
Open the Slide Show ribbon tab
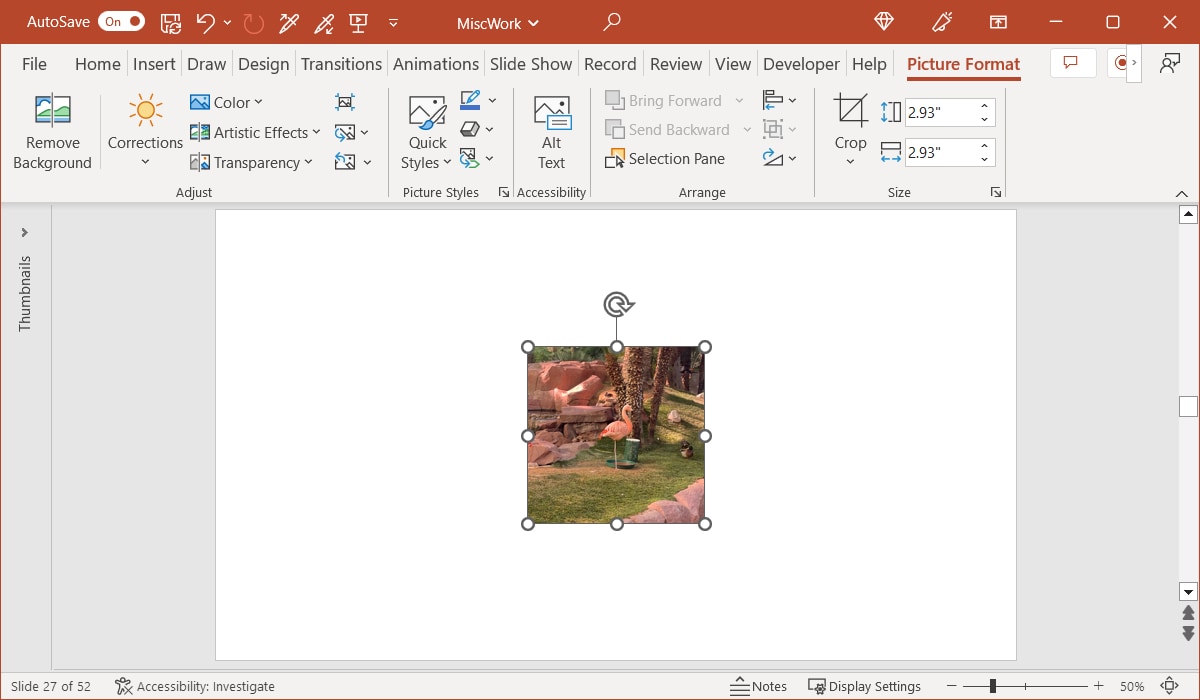coord(531,63)
